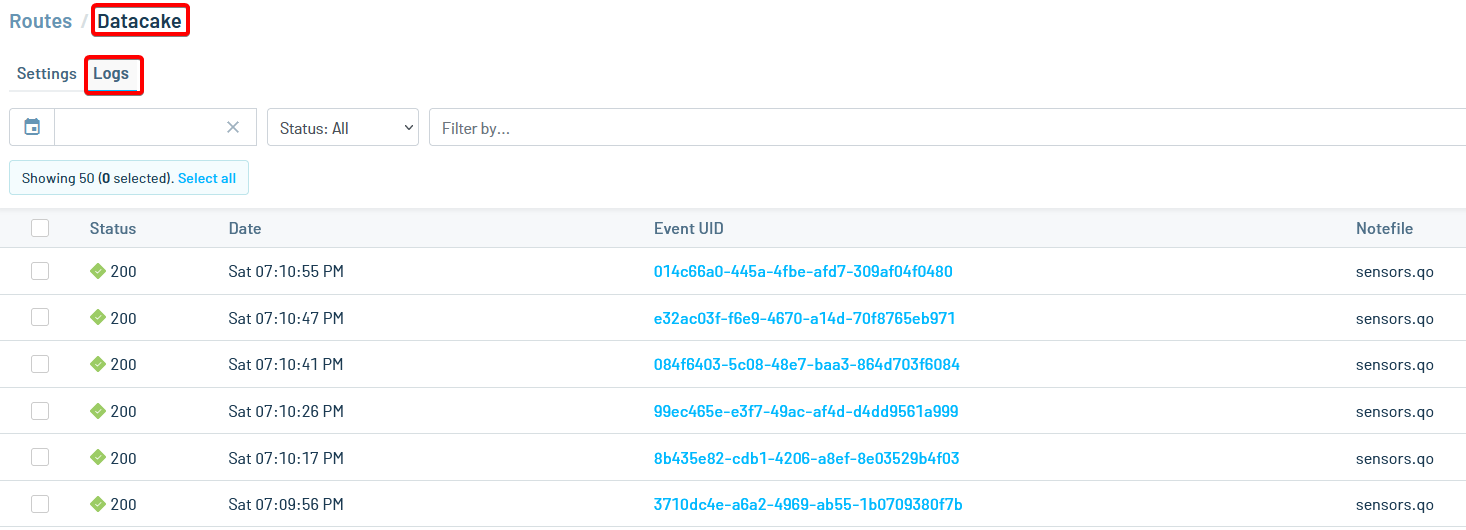Screen dimensions: 1466x530
Task: Click the green status icon for 07:10:55 PM
Action: click(98, 271)
